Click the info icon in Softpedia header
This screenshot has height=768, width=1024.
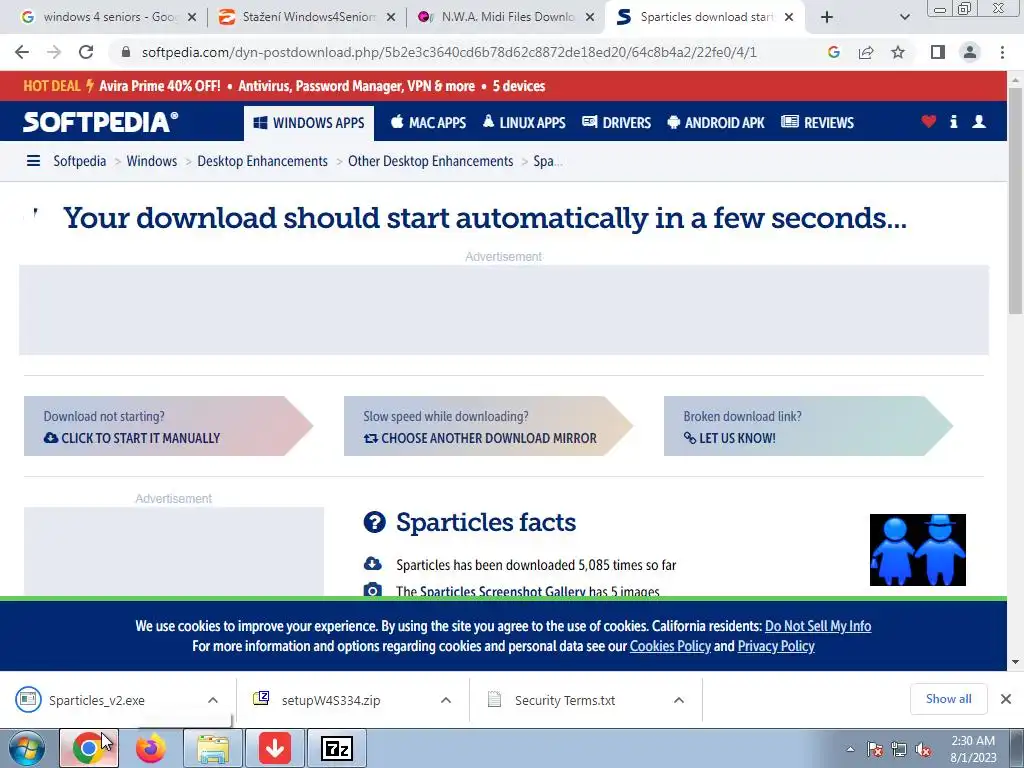[953, 121]
